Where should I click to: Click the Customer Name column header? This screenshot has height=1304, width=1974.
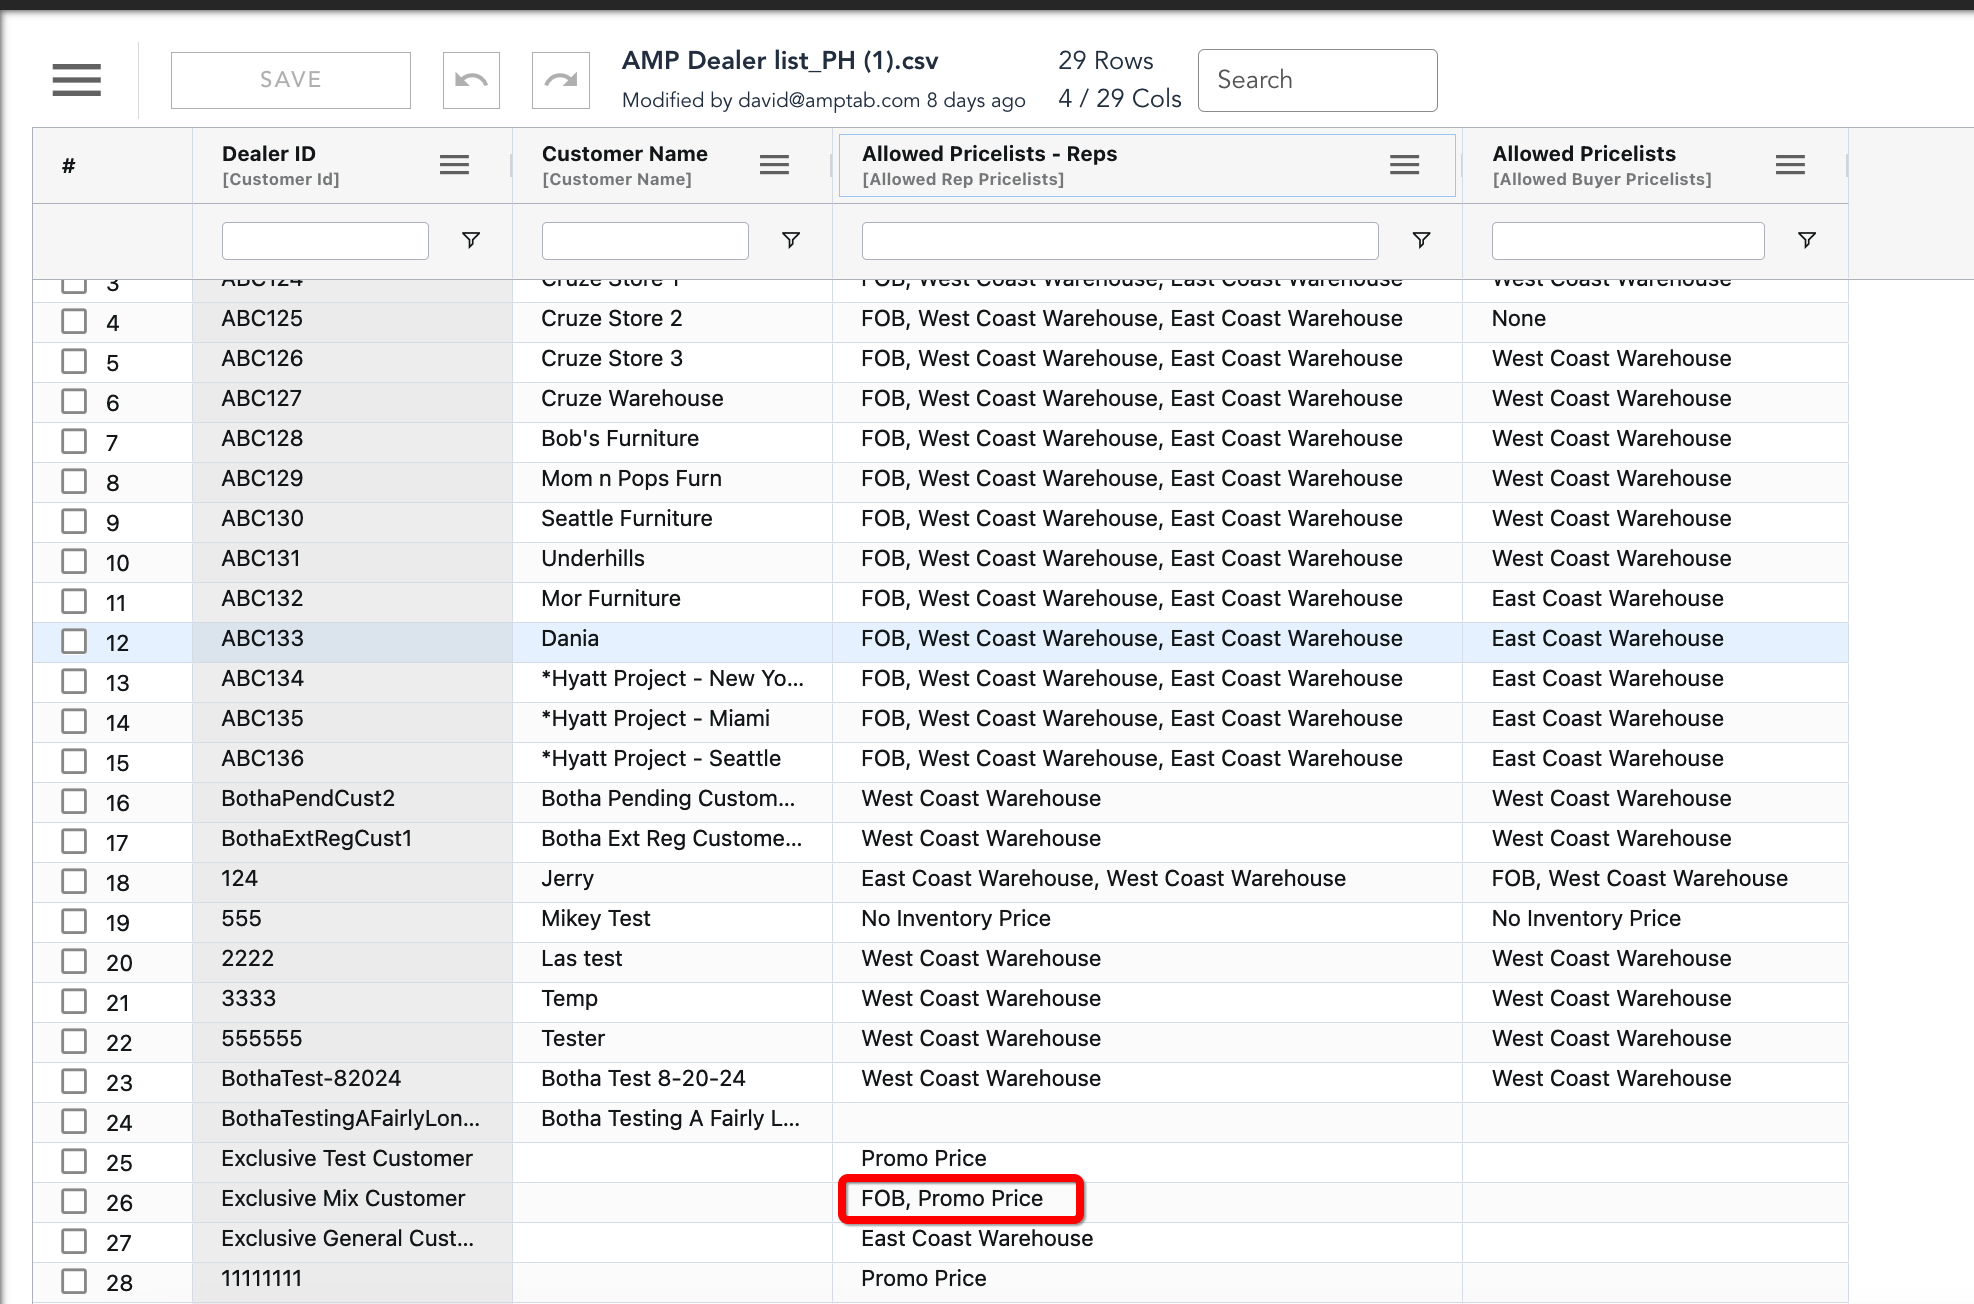625,154
